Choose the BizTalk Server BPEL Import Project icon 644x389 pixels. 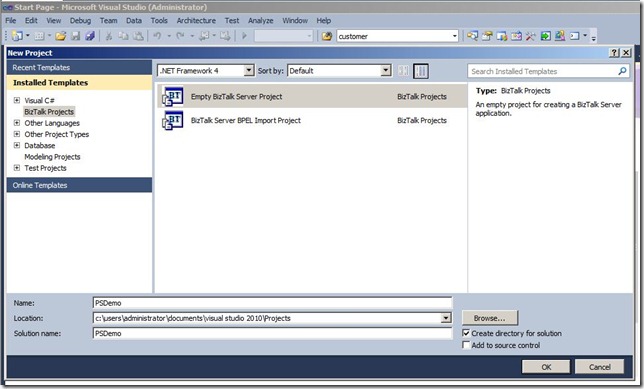click(x=172, y=120)
